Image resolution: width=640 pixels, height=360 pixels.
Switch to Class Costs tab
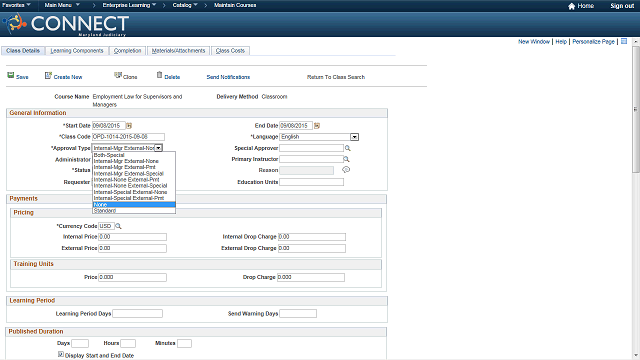[230, 51]
